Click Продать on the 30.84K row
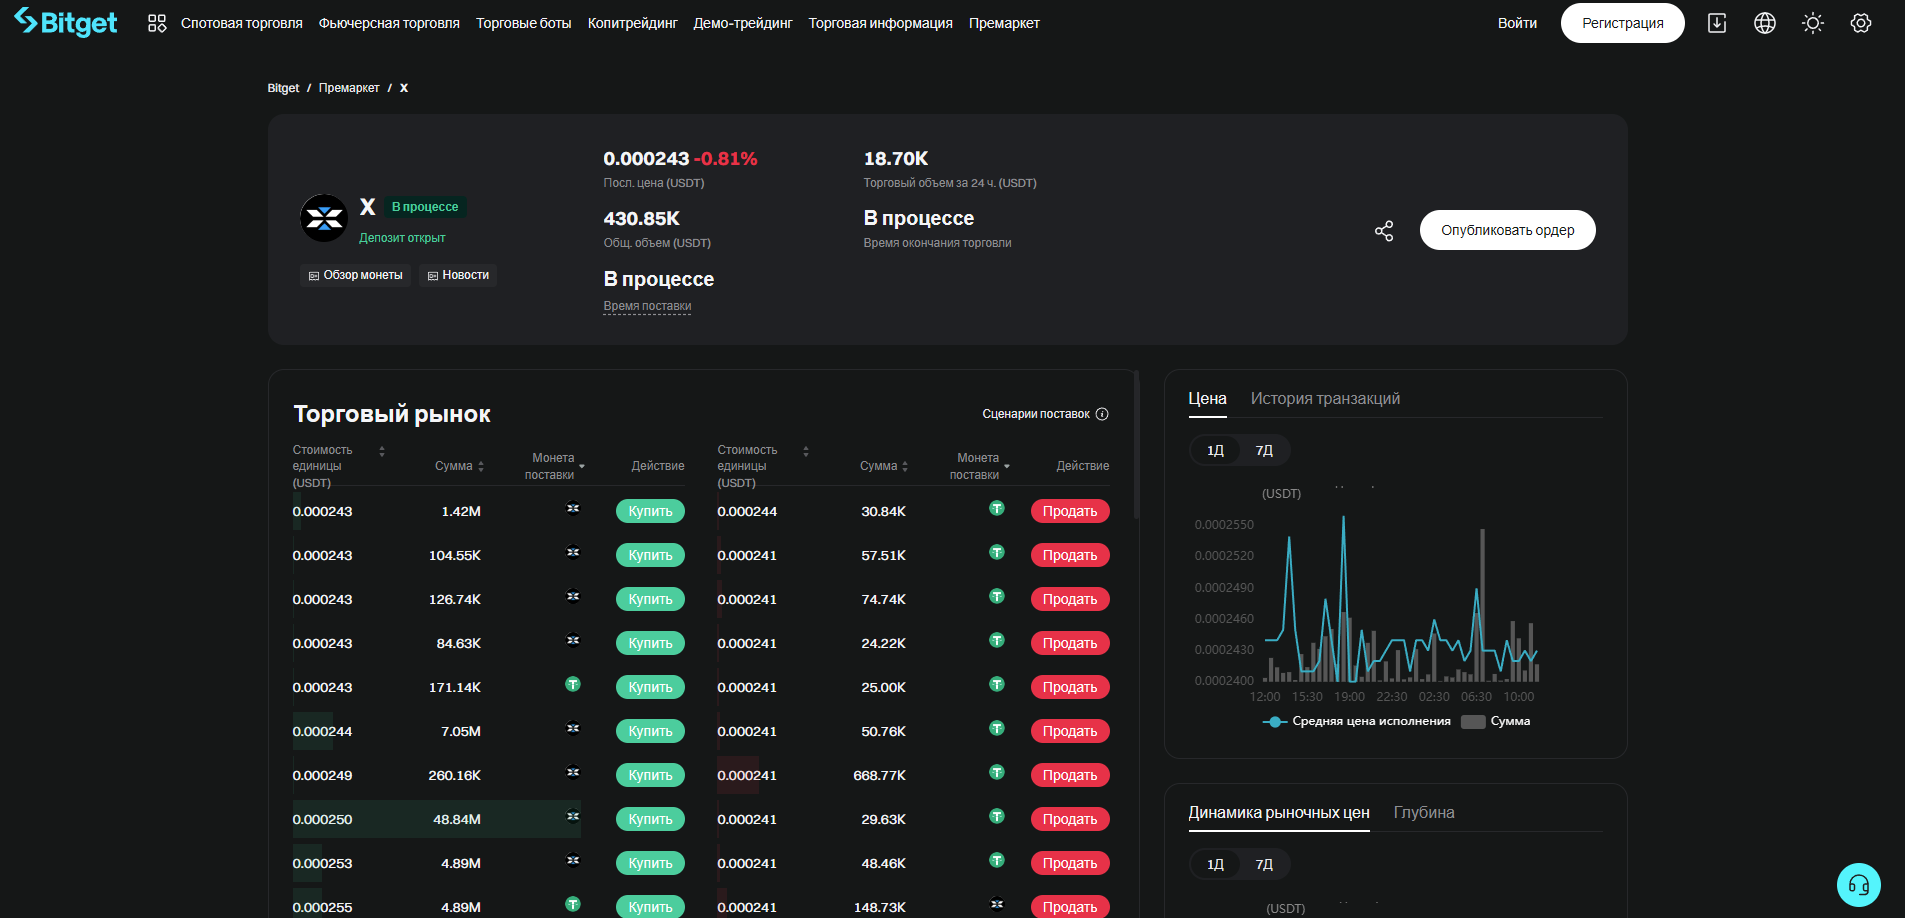Viewport: 1905px width, 918px height. (1070, 511)
